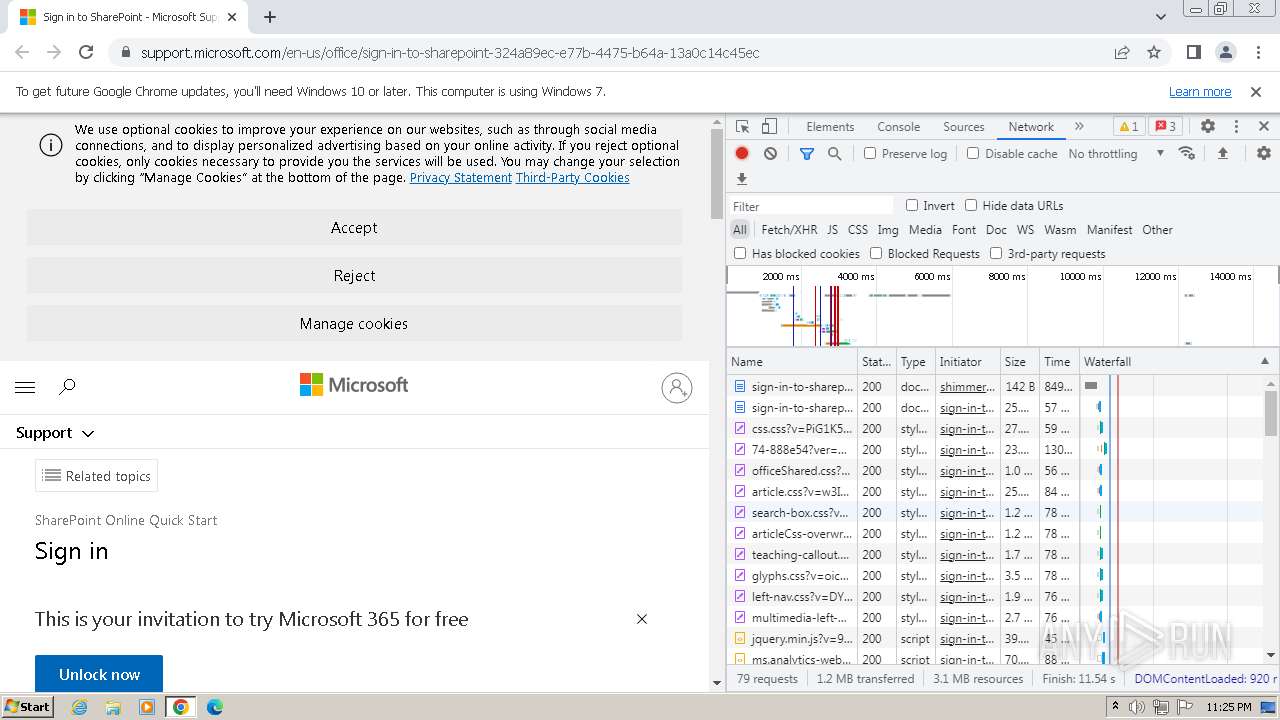Open DevTools customize three-dot menu
Screen dimensions: 1280x720
(x=1236, y=127)
